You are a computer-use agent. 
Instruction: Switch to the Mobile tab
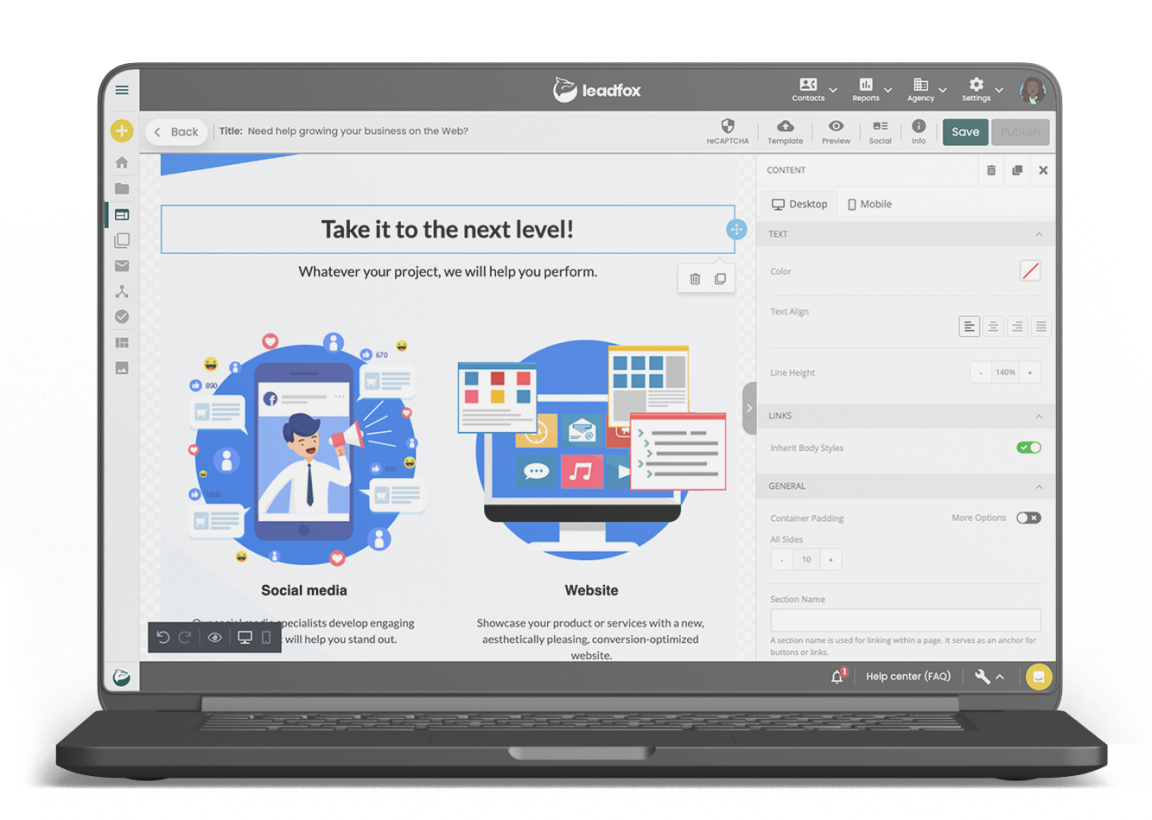pos(870,204)
